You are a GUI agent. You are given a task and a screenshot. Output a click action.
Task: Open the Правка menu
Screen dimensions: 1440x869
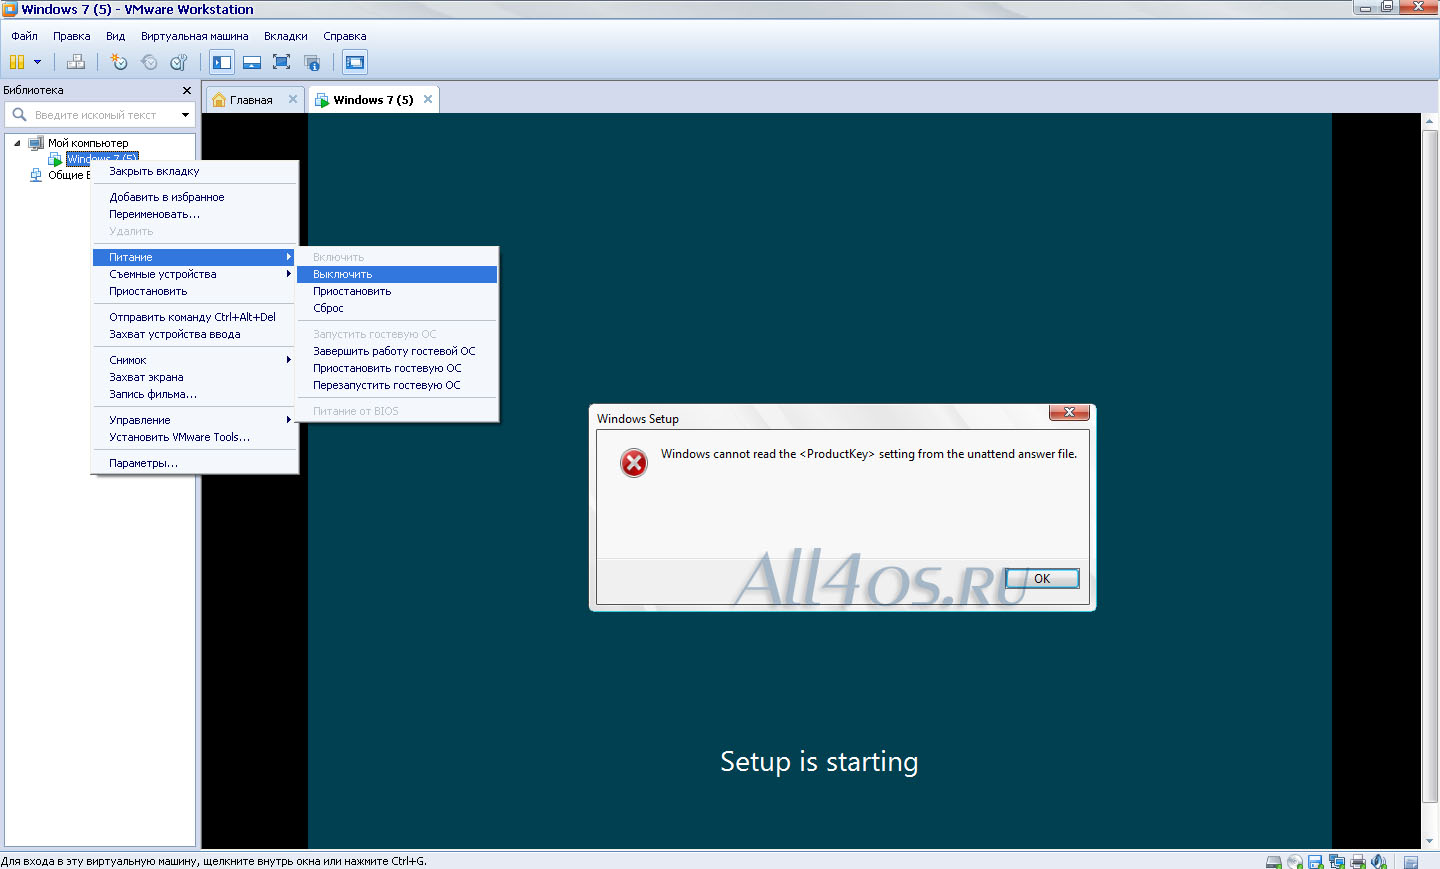click(72, 36)
